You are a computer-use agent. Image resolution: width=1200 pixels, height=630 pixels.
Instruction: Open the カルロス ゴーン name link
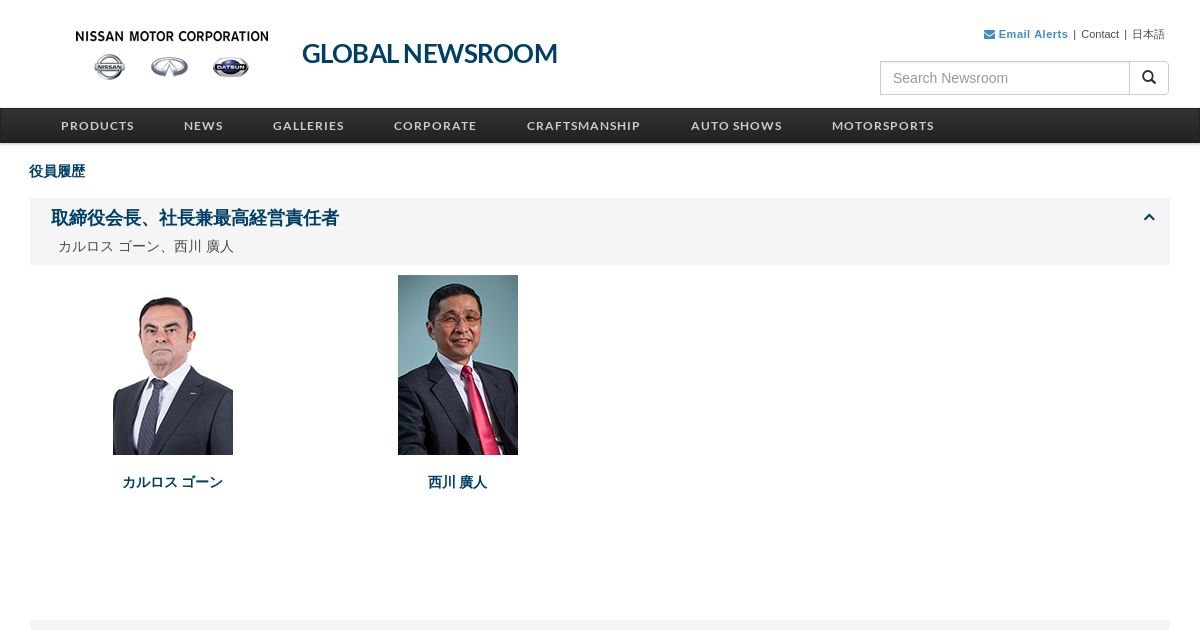coord(172,482)
